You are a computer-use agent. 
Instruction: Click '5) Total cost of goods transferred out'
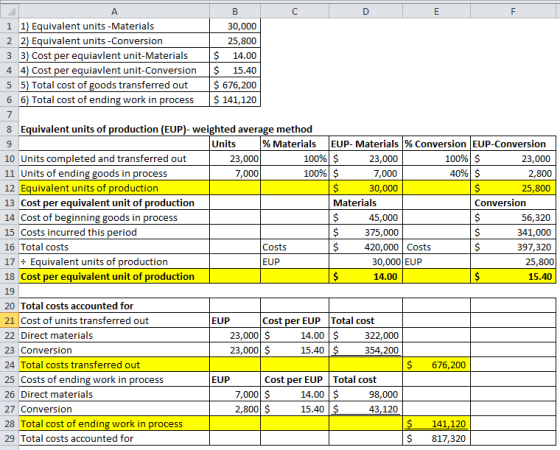[114, 85]
